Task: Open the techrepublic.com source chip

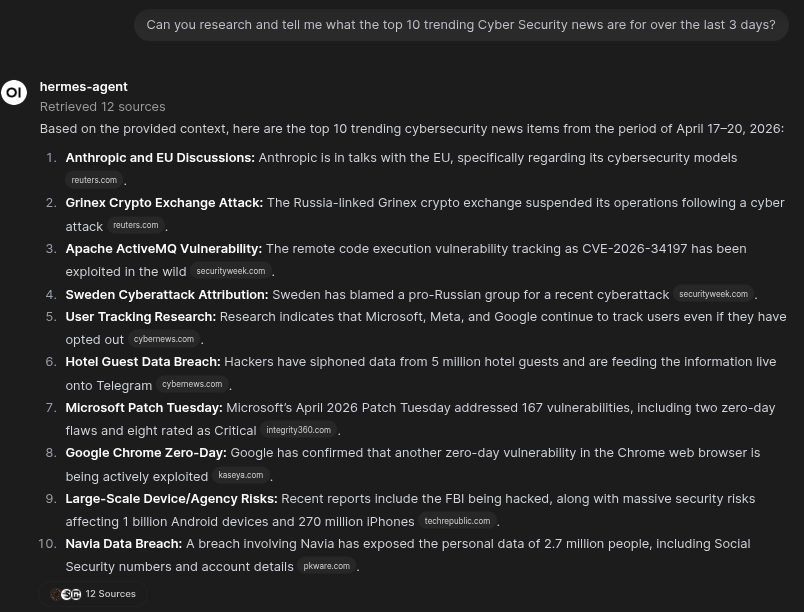Action: [x=457, y=521]
